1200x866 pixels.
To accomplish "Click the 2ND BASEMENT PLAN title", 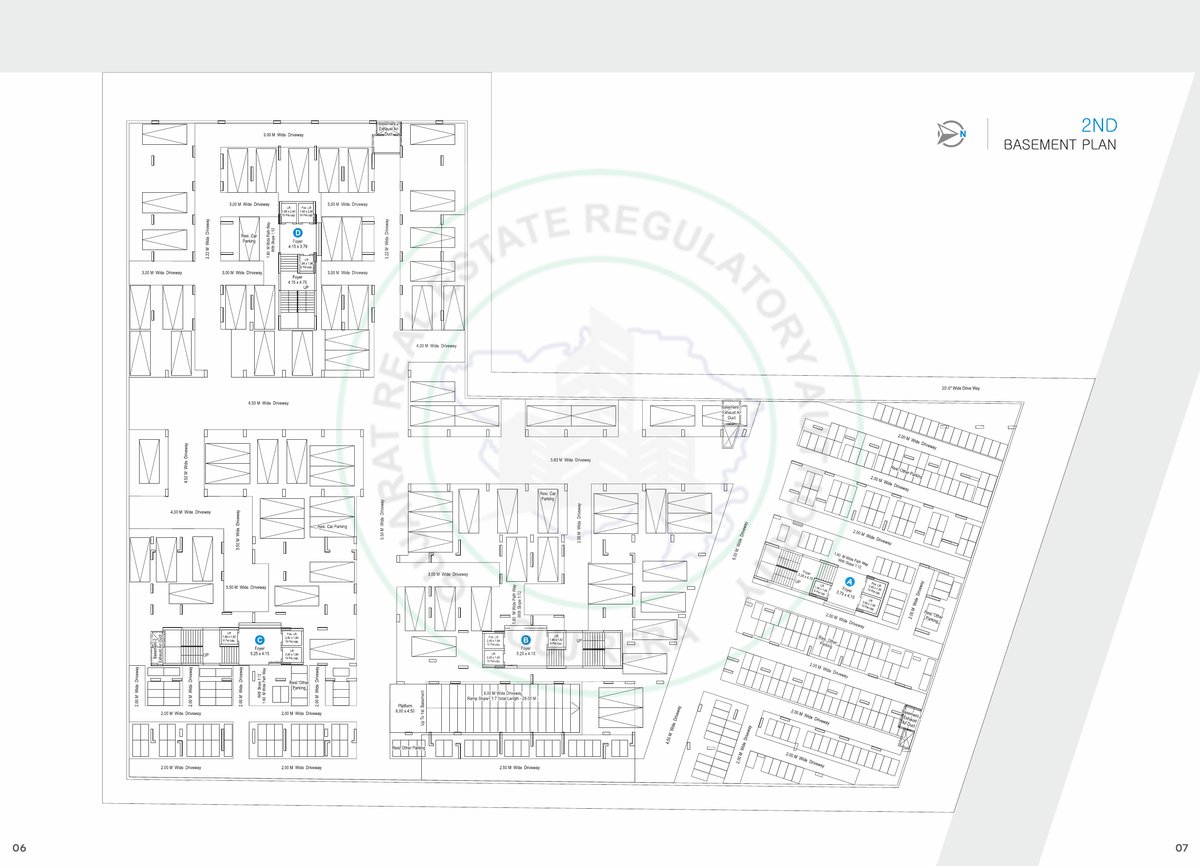I will (x=1060, y=134).
